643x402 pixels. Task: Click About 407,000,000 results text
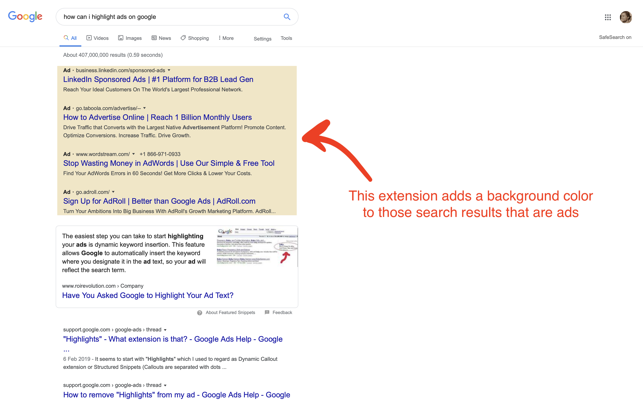tap(113, 55)
